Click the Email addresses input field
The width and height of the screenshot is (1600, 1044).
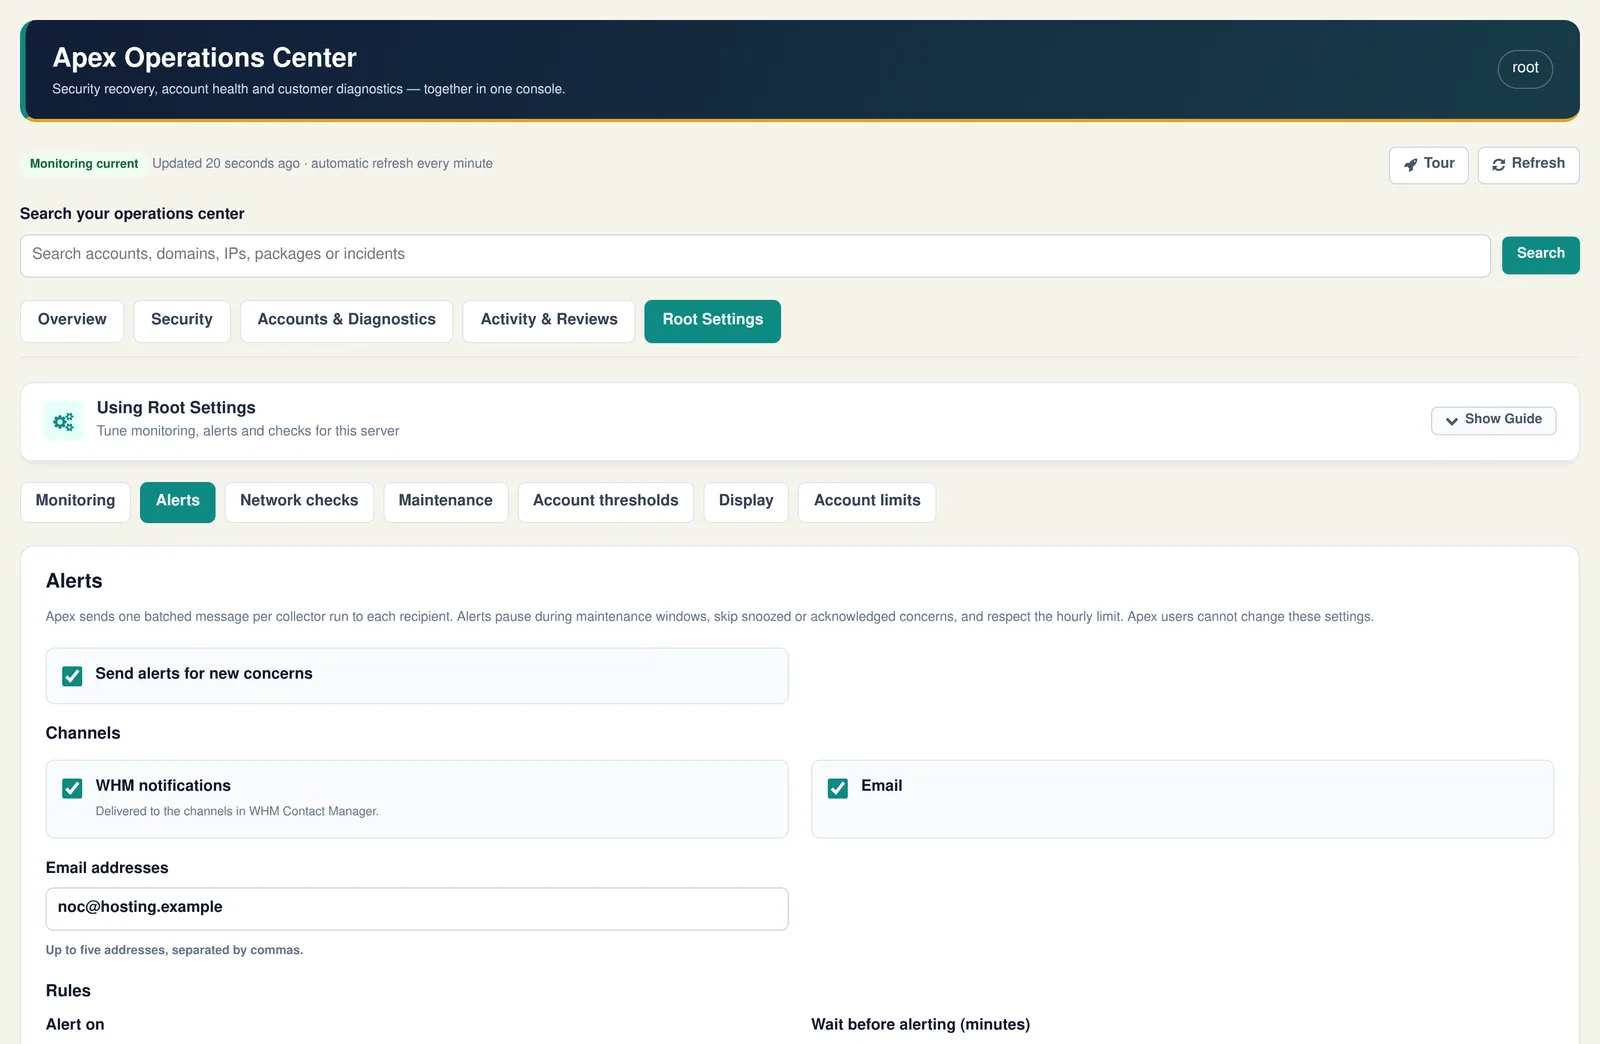click(x=417, y=909)
